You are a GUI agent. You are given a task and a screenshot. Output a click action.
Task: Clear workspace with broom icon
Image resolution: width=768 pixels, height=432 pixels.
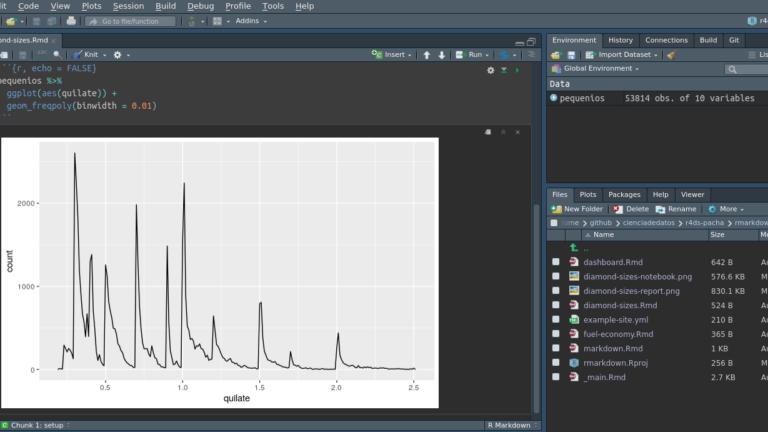pyautogui.click(x=672, y=55)
